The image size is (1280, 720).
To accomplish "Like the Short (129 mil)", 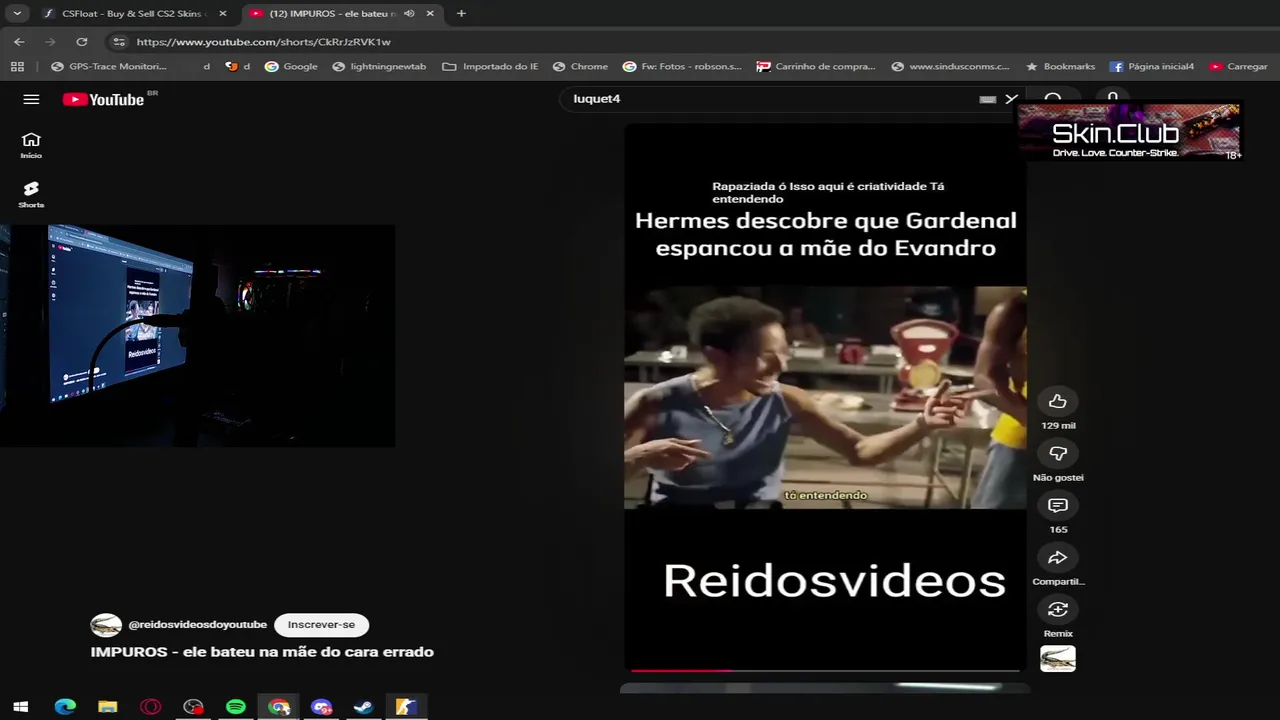I will 1058,401.
